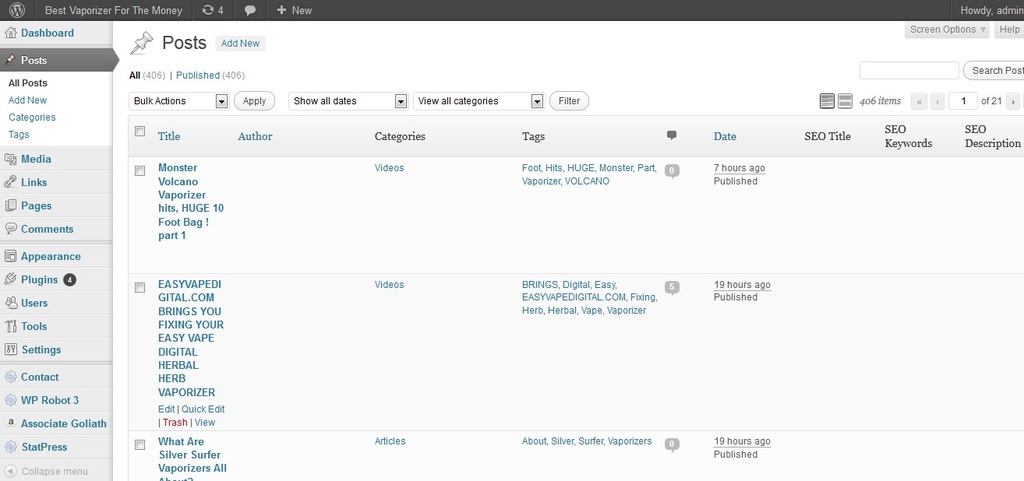The height and width of the screenshot is (481, 1024).
Task: Open Best Vaporizer For The Money site
Action: pos(113,10)
